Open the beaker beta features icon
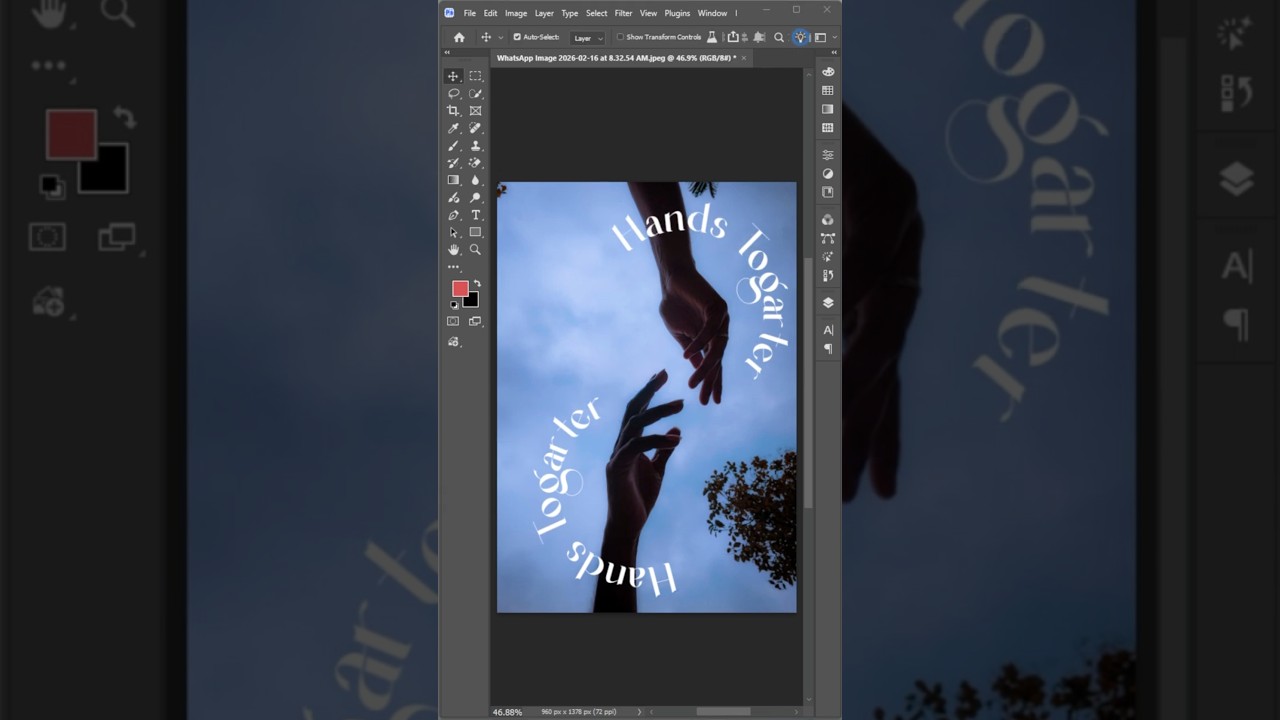The width and height of the screenshot is (1280, 720). click(712, 37)
